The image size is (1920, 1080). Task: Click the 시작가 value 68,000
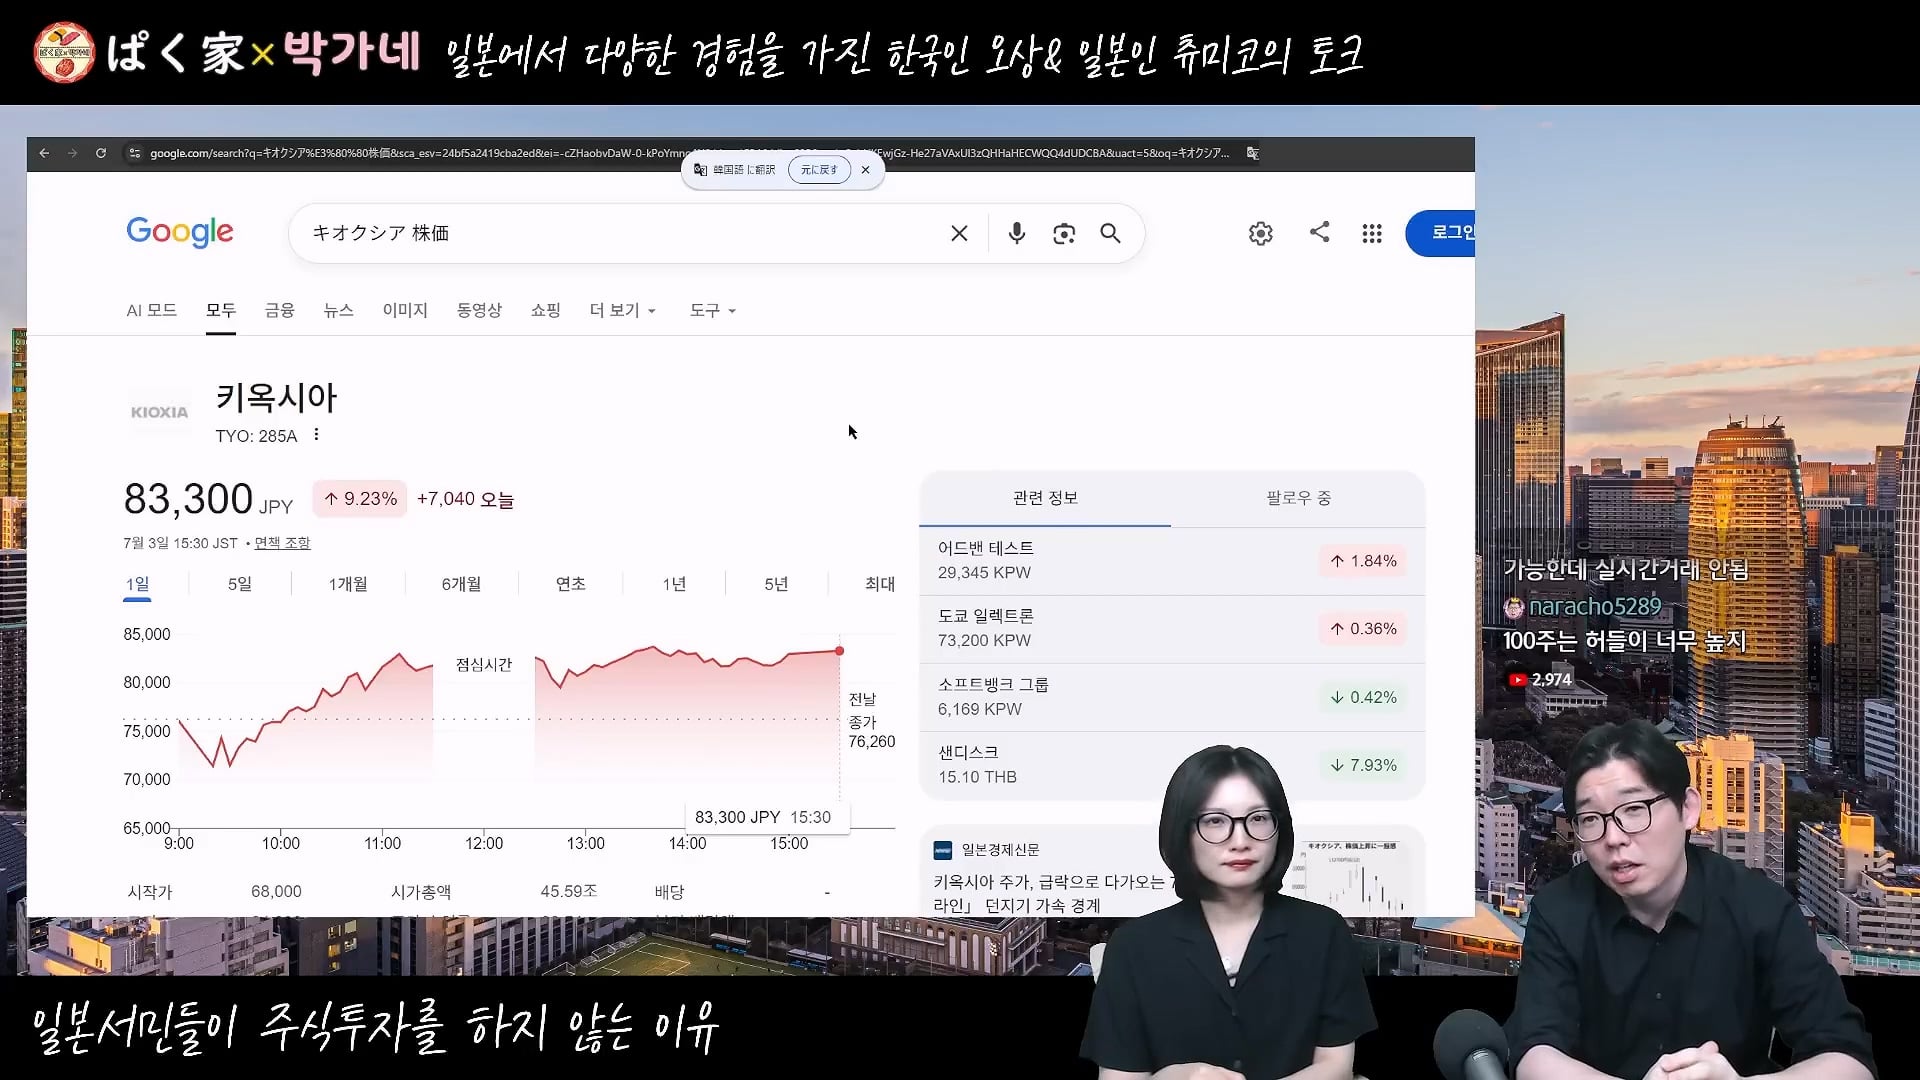[x=276, y=892]
